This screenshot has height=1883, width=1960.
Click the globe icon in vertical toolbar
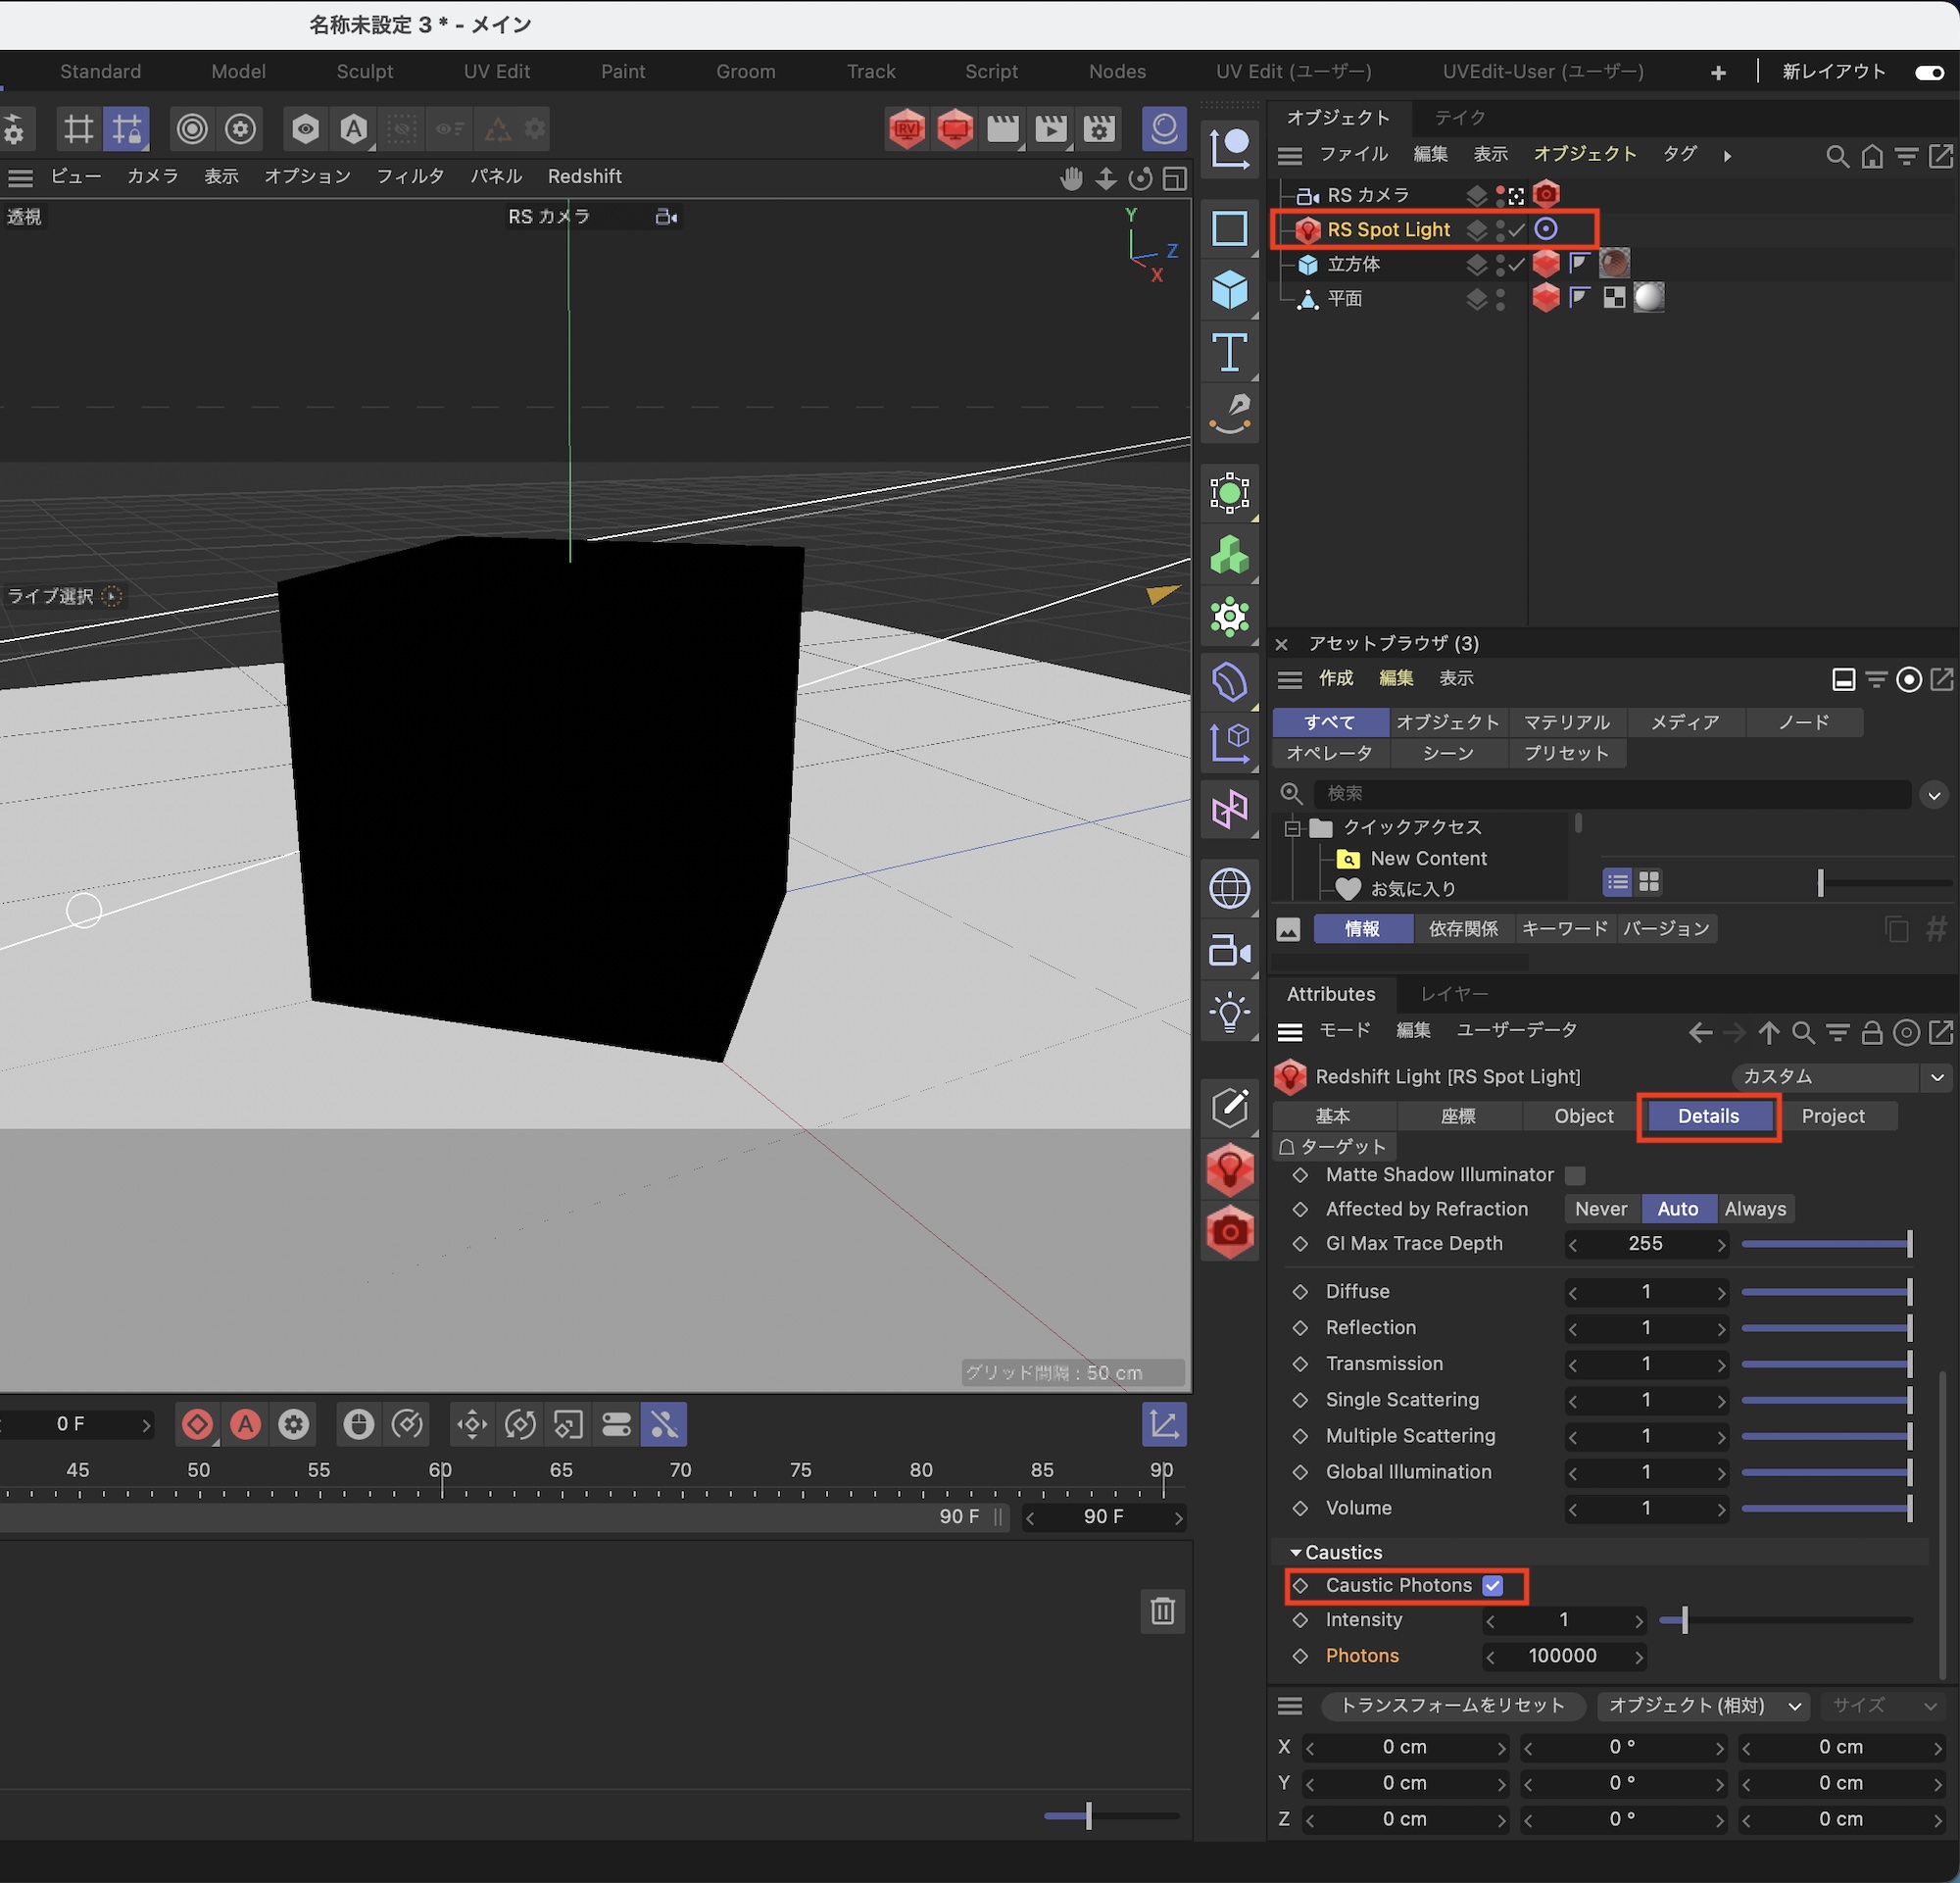click(x=1229, y=888)
